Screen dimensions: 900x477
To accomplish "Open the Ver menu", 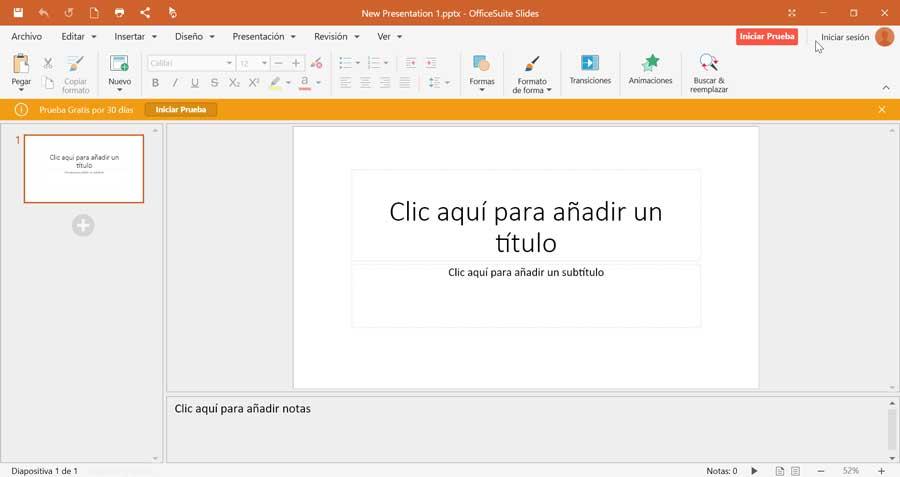I will coord(390,36).
